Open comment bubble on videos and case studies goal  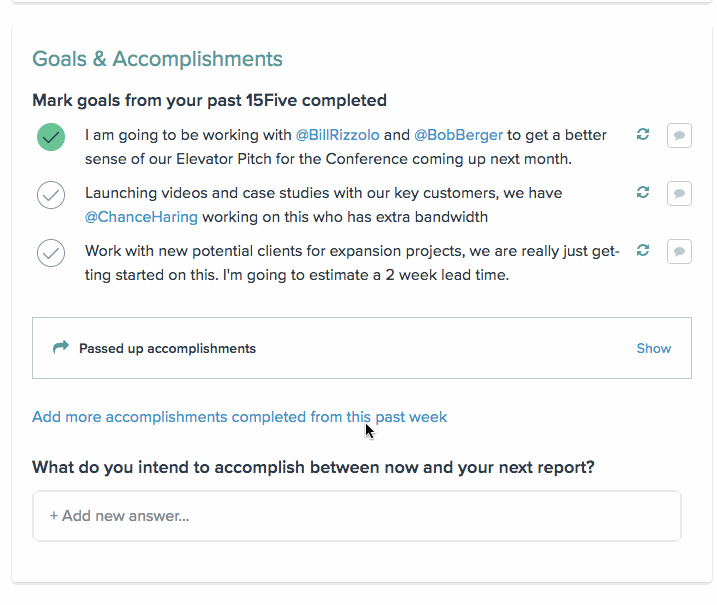tap(679, 193)
